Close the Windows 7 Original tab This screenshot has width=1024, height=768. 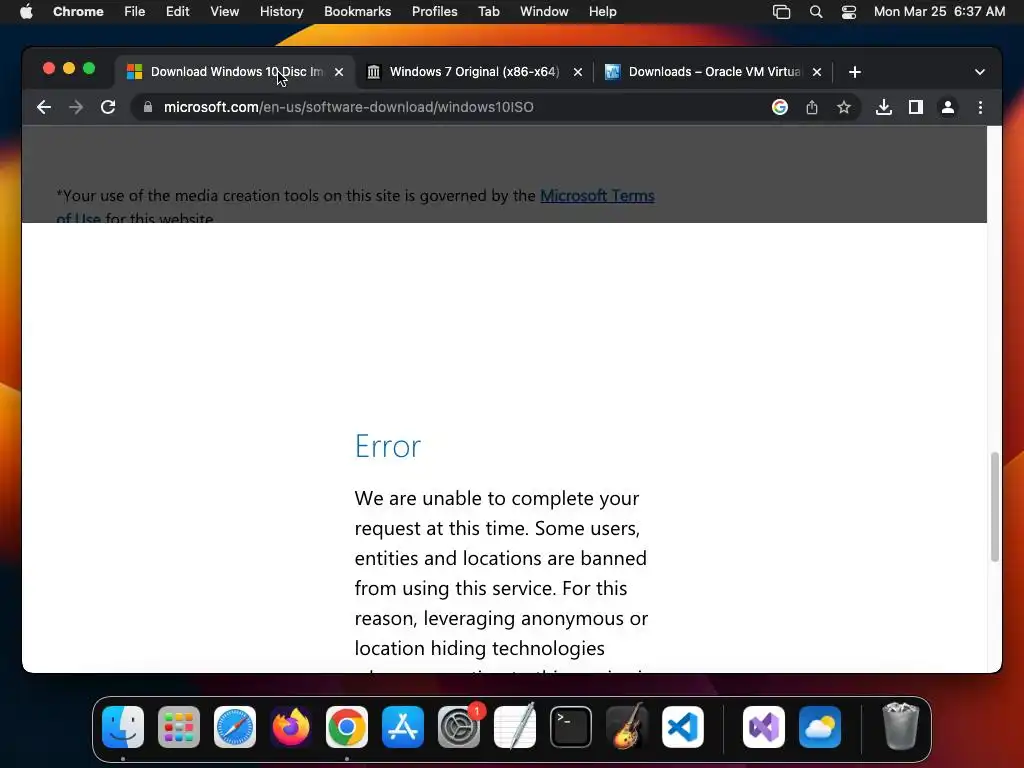click(x=578, y=72)
